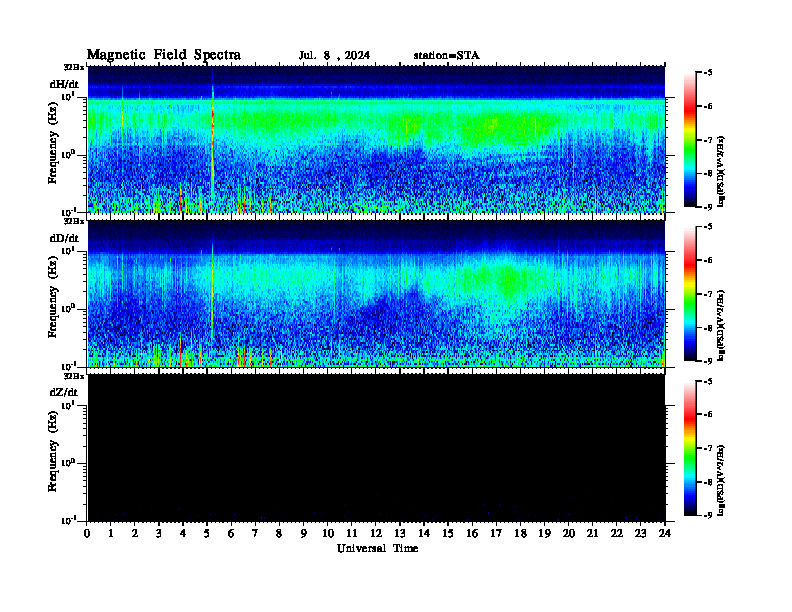Click the '-5' tick on dD/dt color bar

(x=709, y=227)
